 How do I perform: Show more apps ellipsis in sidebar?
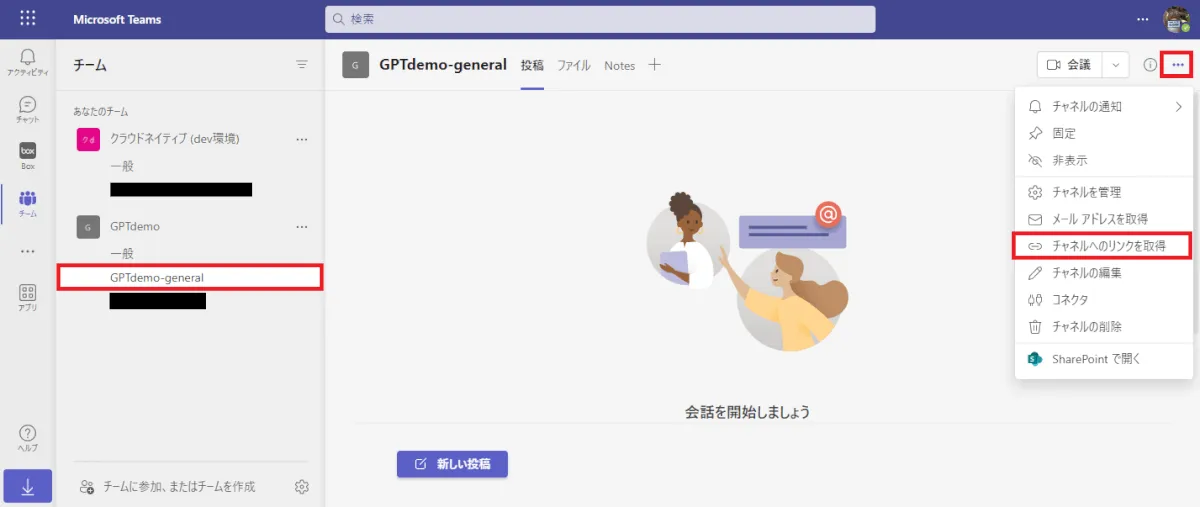click(x=28, y=251)
